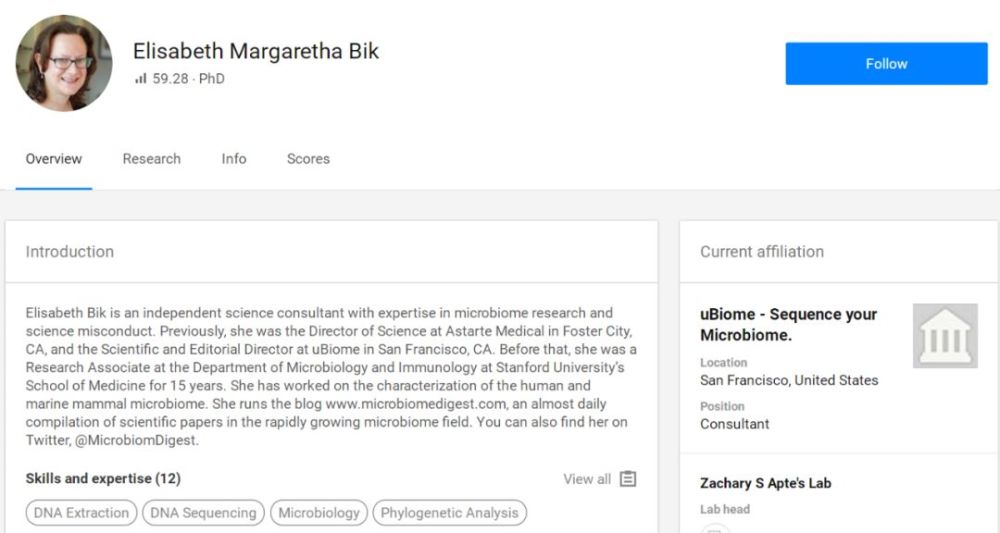Image resolution: width=1000 pixels, height=533 pixels.
Task: Open the Research tab
Action: [x=152, y=159]
